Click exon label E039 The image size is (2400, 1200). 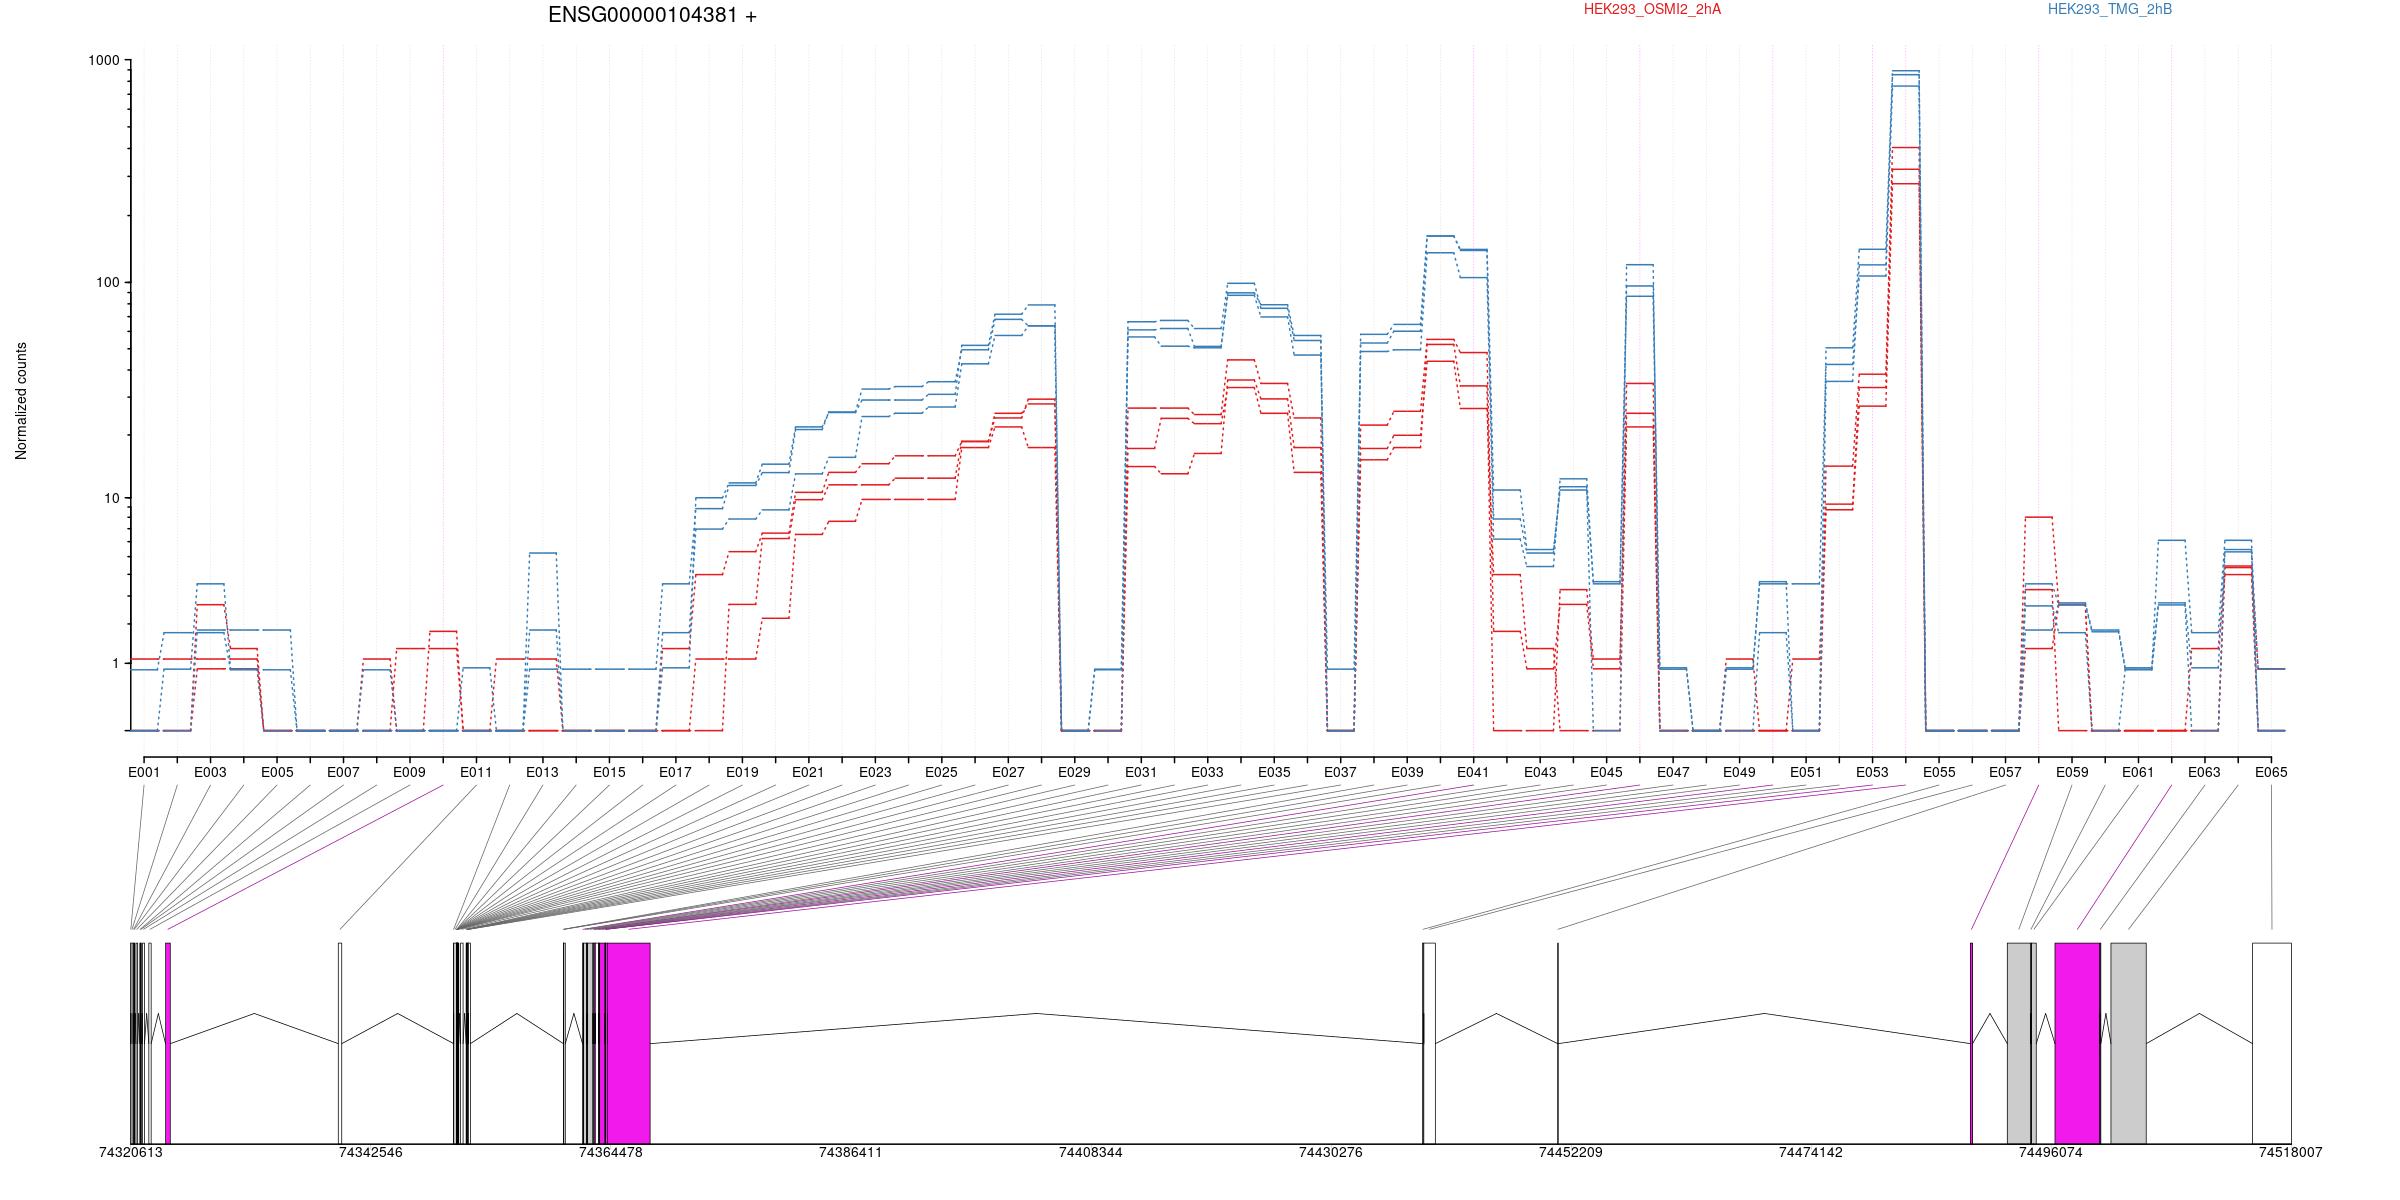pos(1407,772)
